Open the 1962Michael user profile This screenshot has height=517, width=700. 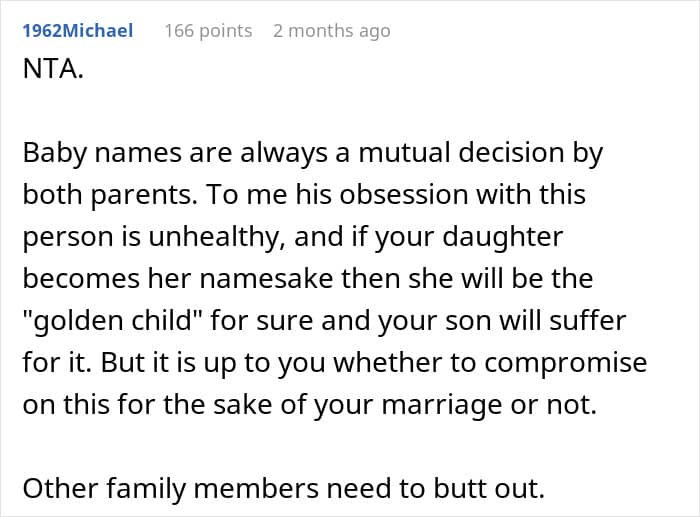pyautogui.click(x=77, y=31)
